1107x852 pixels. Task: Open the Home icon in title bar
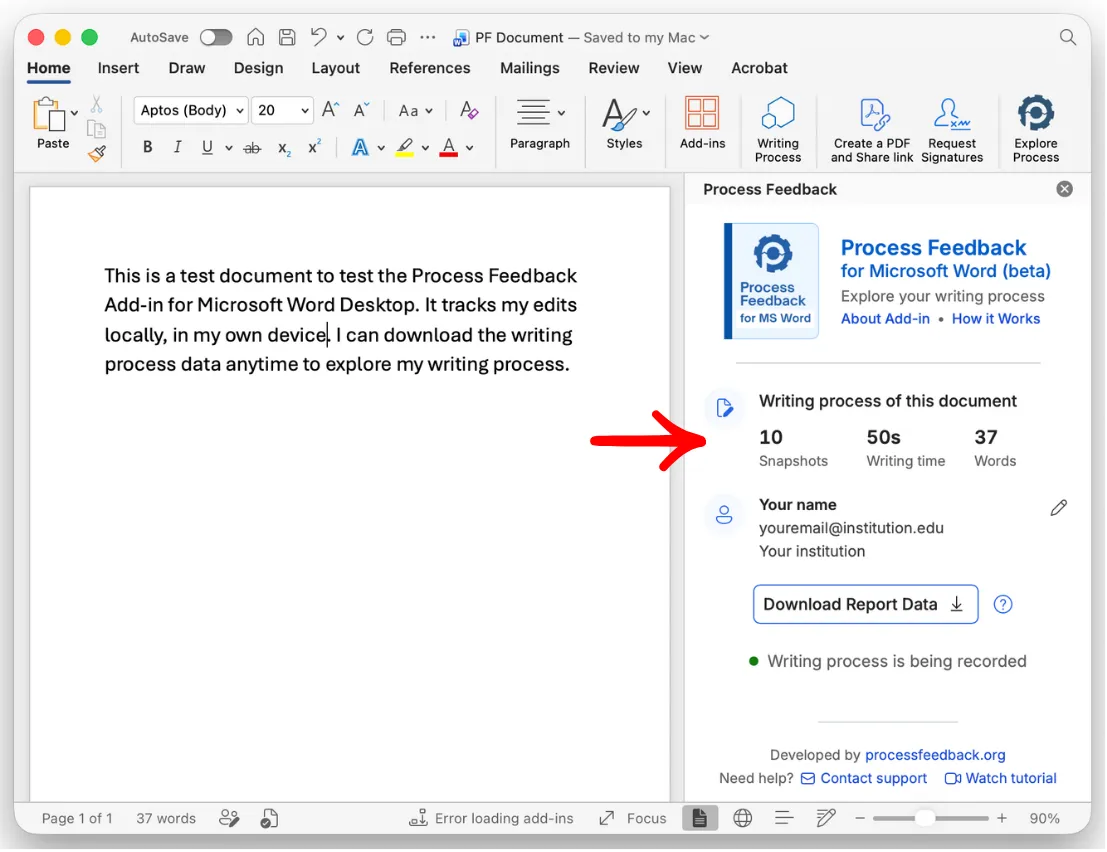point(256,37)
